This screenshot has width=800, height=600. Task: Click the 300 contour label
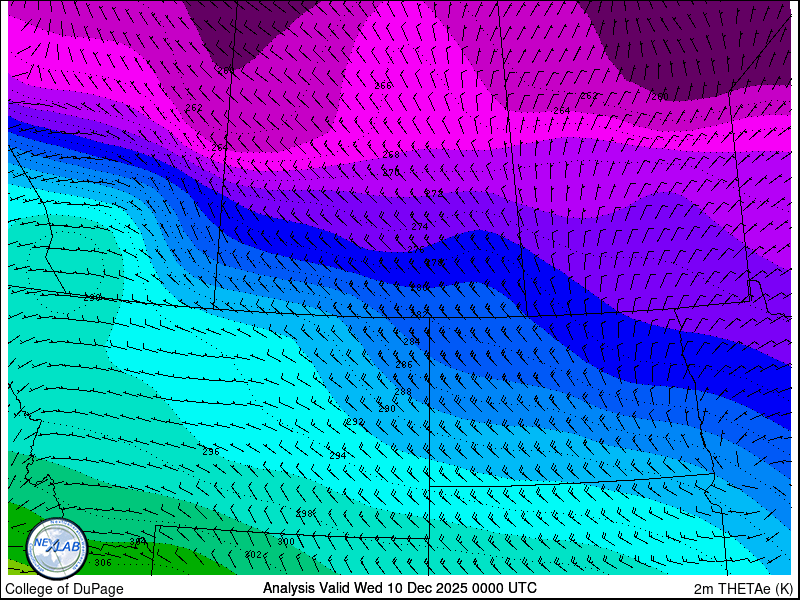[286, 542]
